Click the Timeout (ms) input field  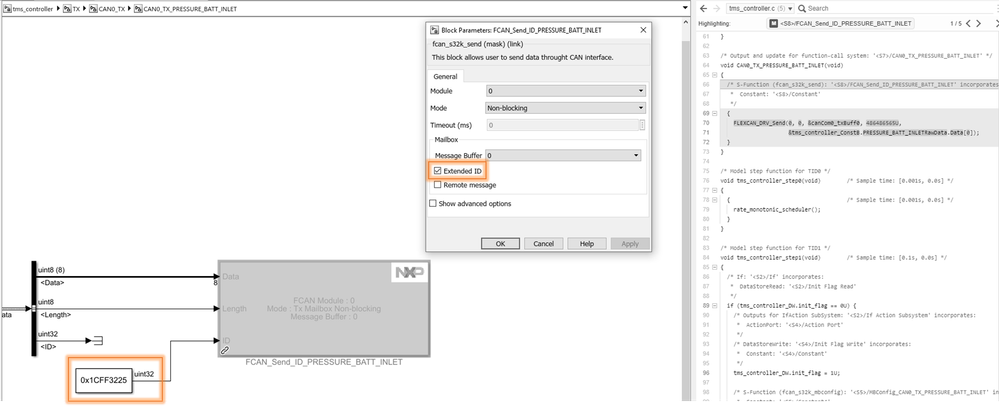point(561,125)
